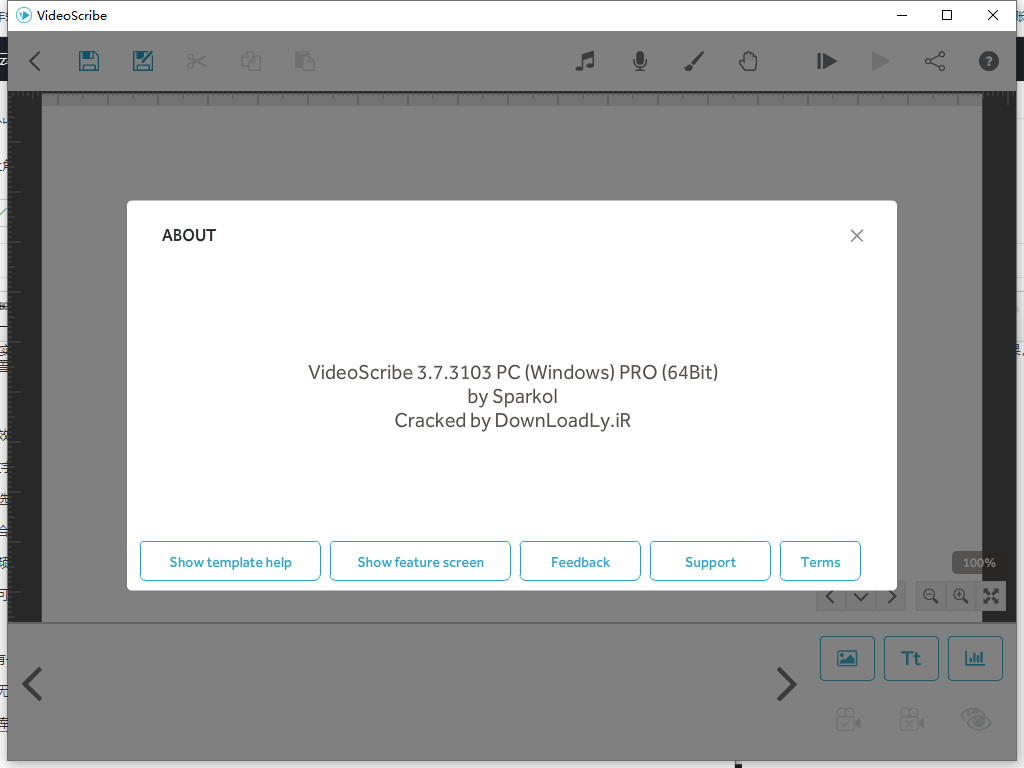
Task: Change background with the paintbrush icon
Action: [x=694, y=61]
